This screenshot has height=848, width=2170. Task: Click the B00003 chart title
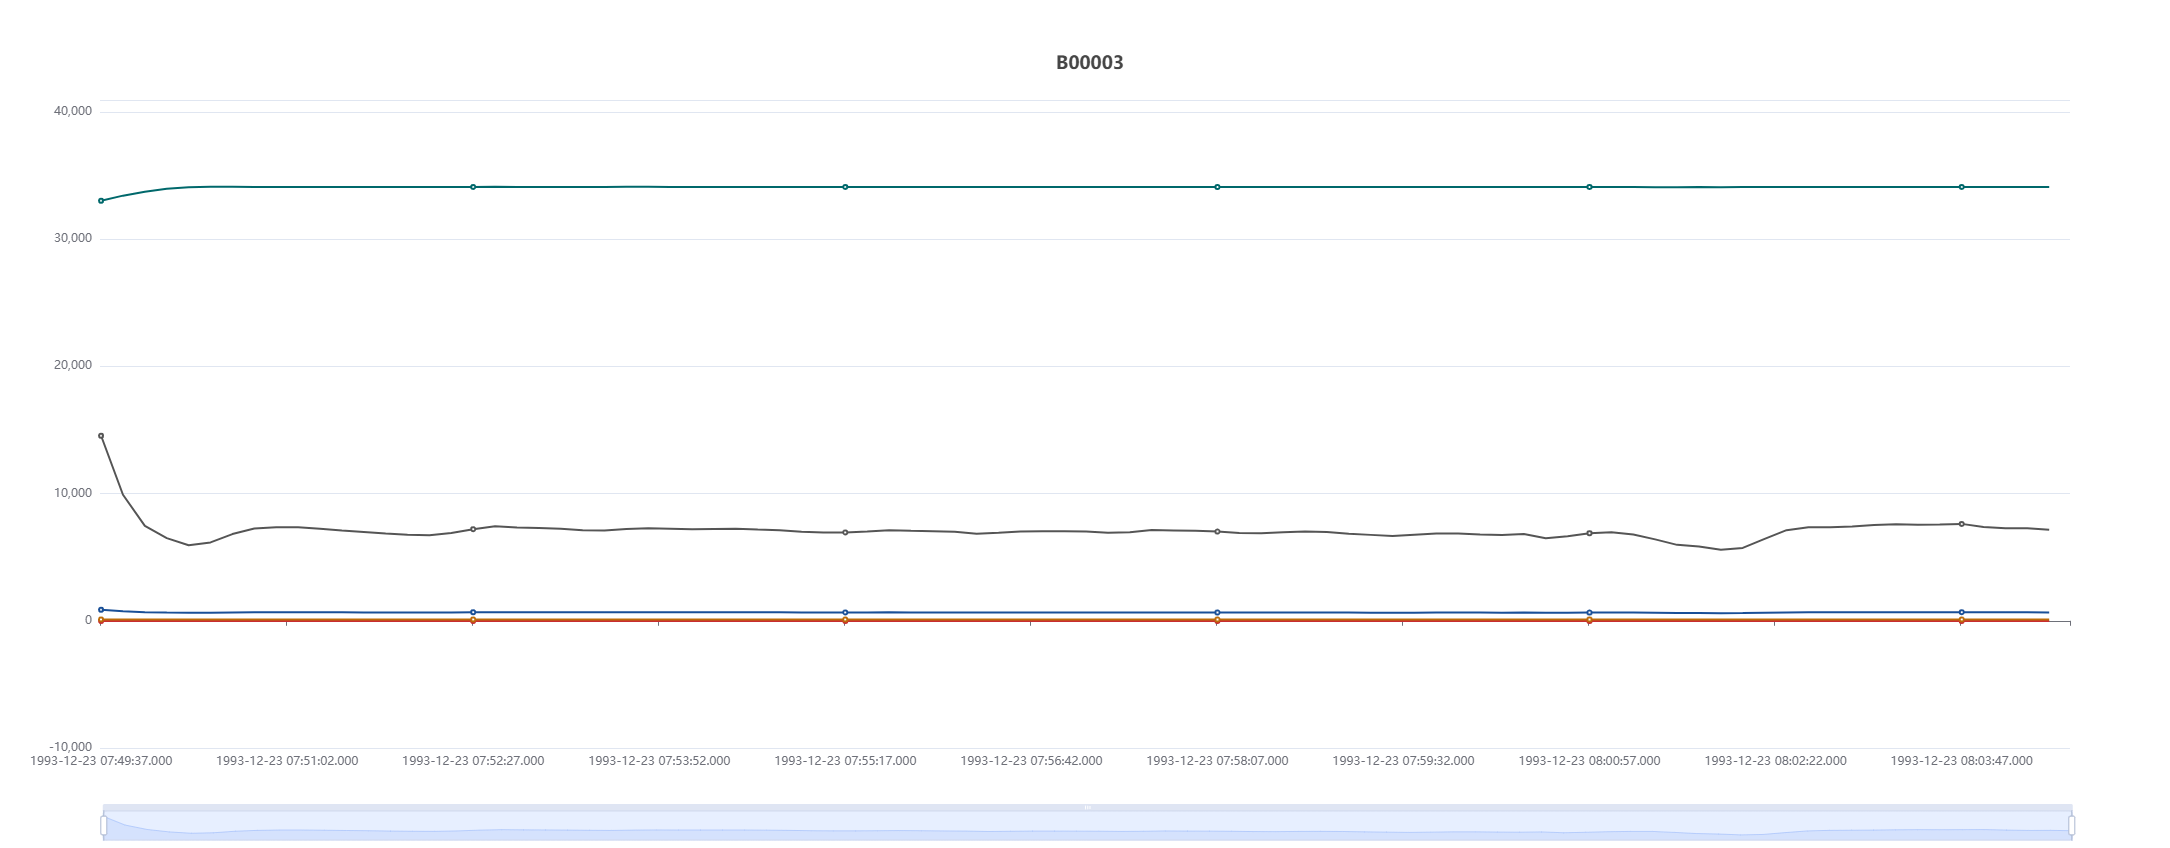[1089, 63]
